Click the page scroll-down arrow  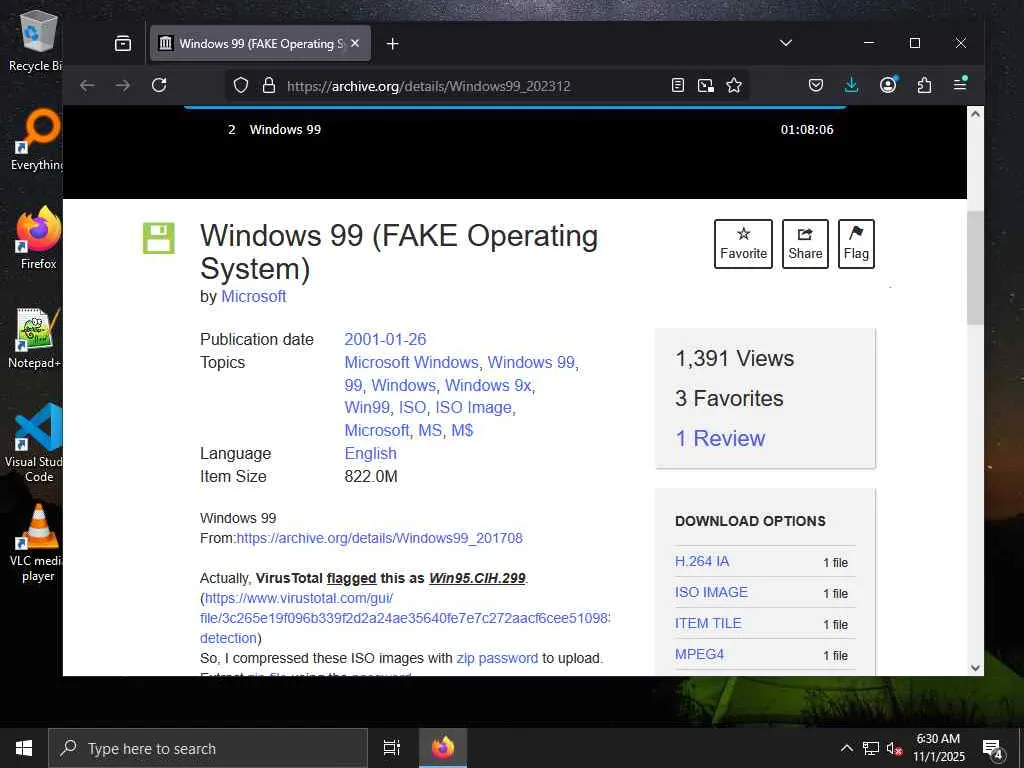click(976, 667)
